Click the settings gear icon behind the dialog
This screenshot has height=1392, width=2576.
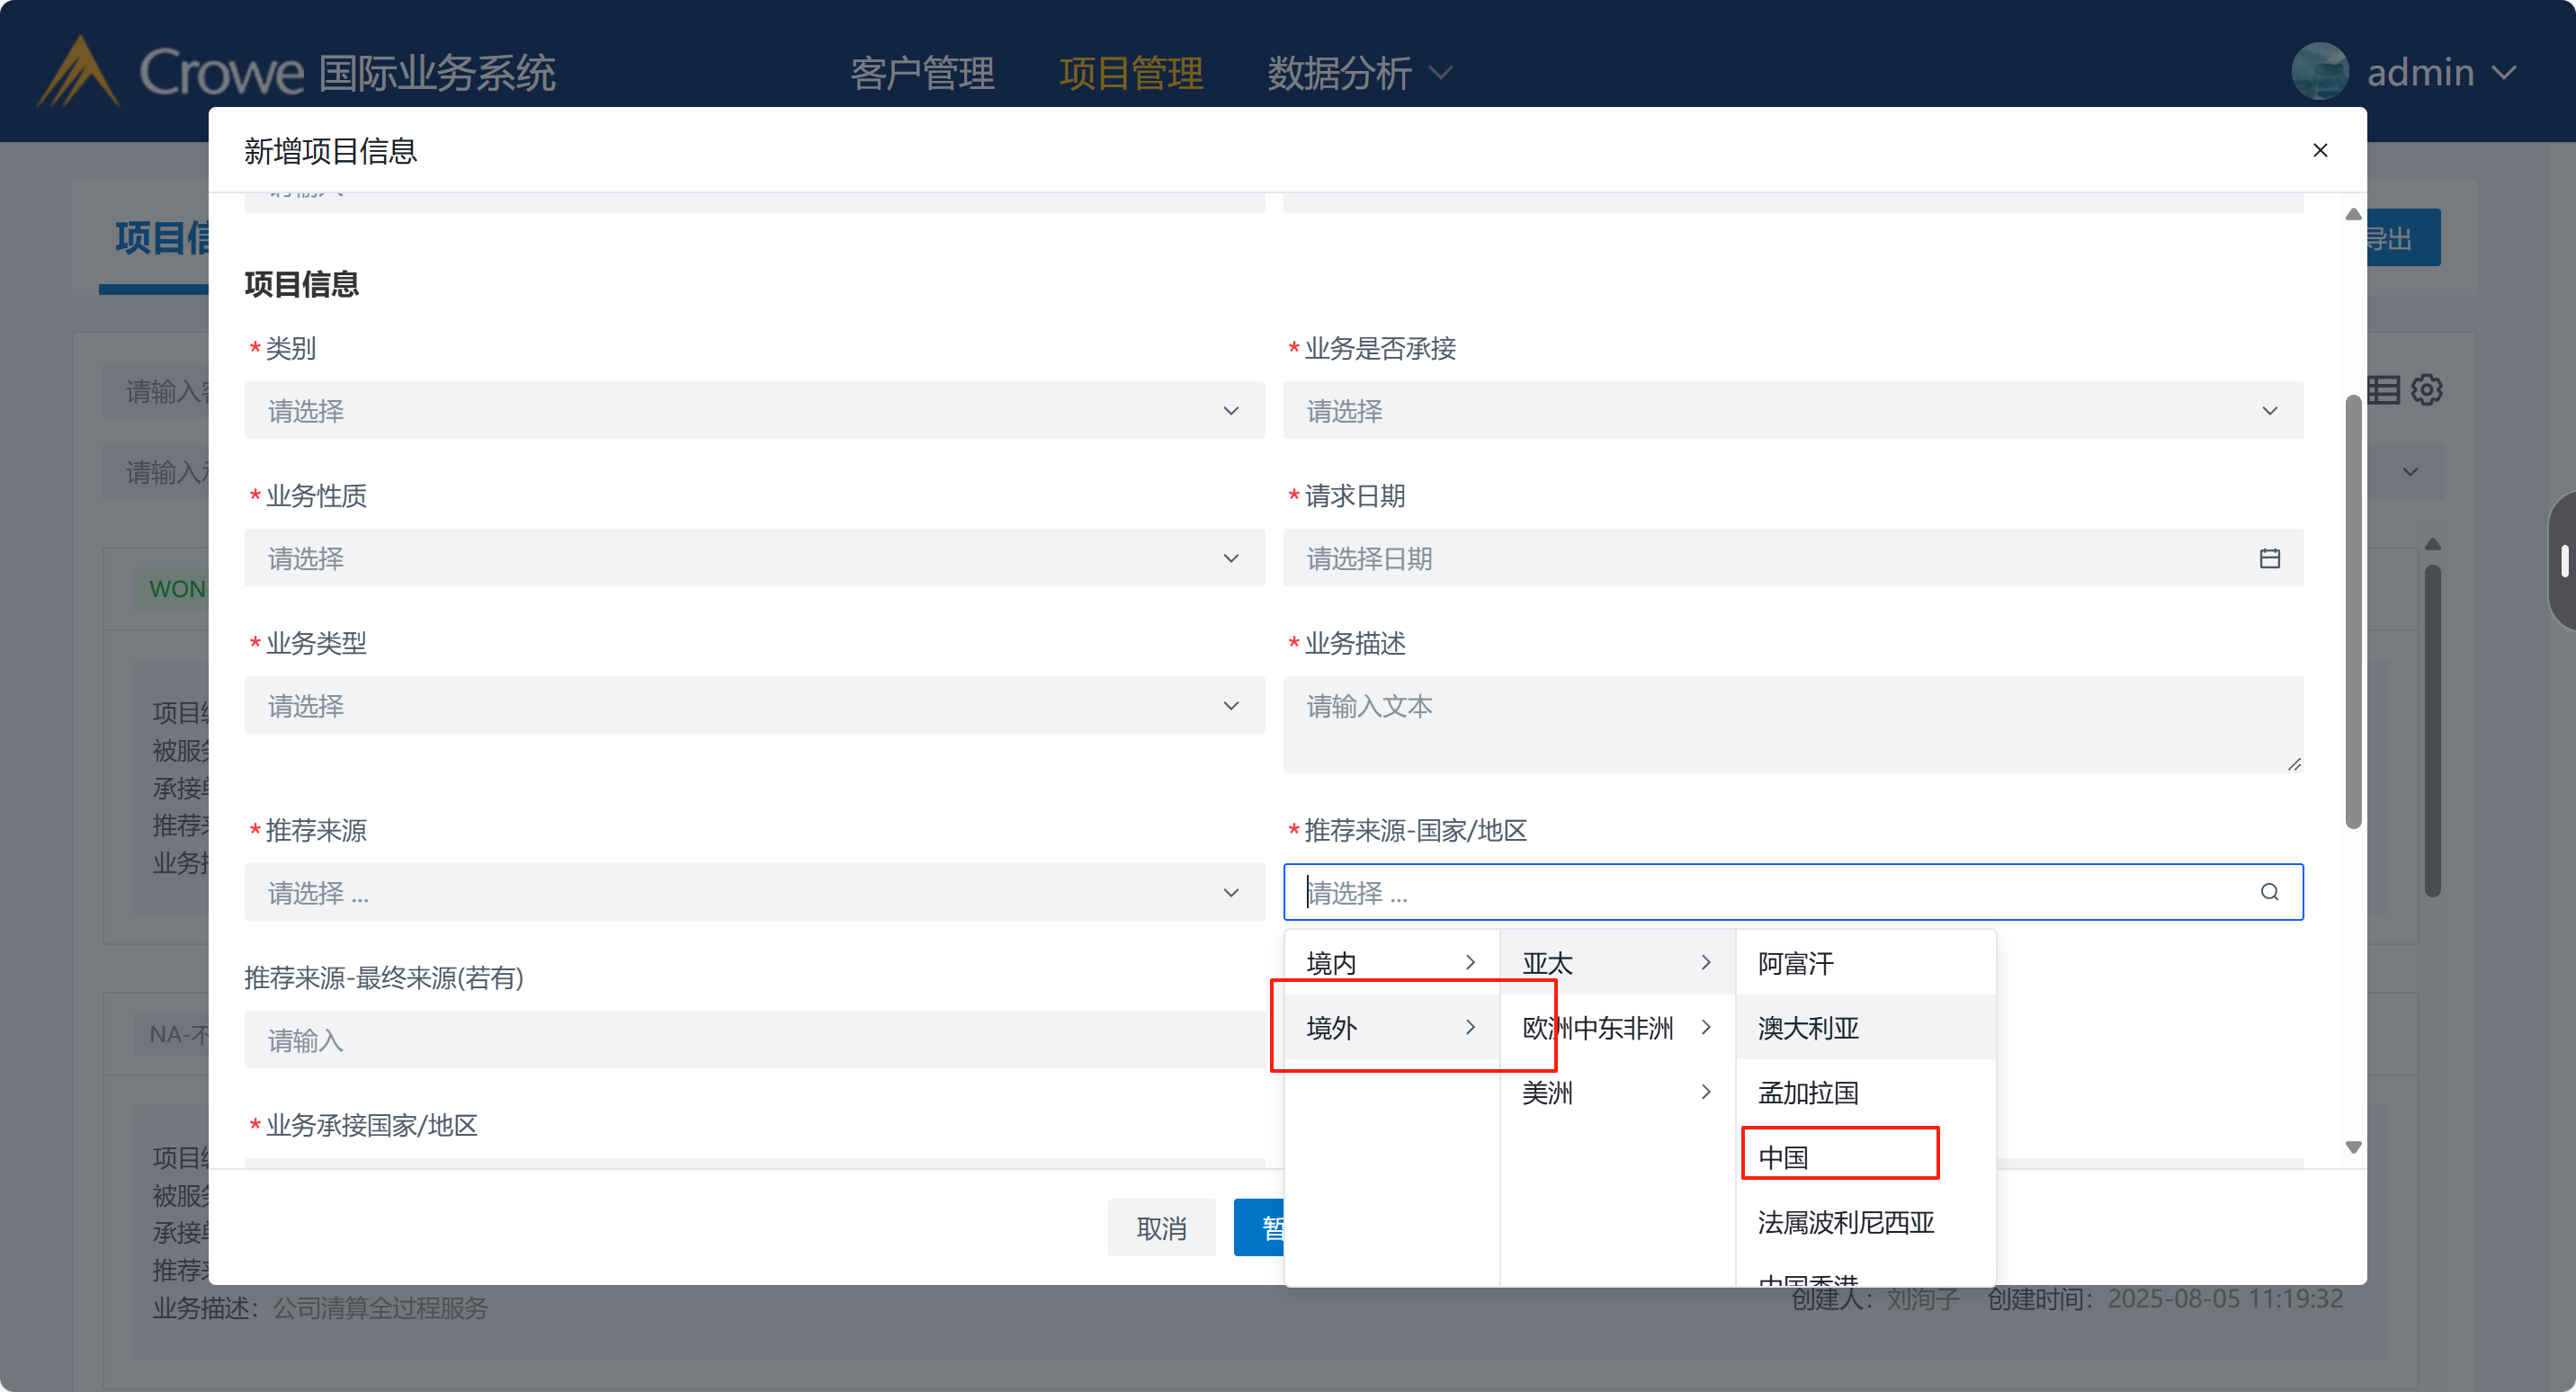[x=2426, y=389]
